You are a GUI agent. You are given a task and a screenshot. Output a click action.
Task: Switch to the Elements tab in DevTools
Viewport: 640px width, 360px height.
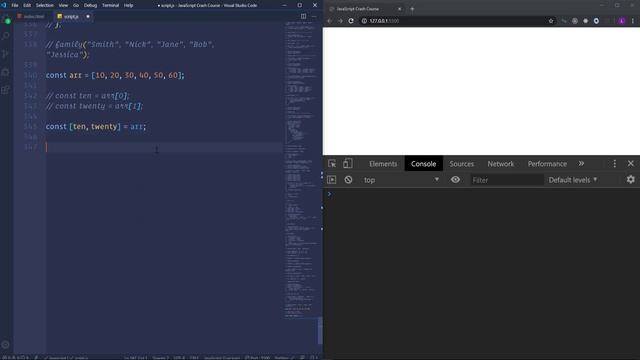click(383, 164)
